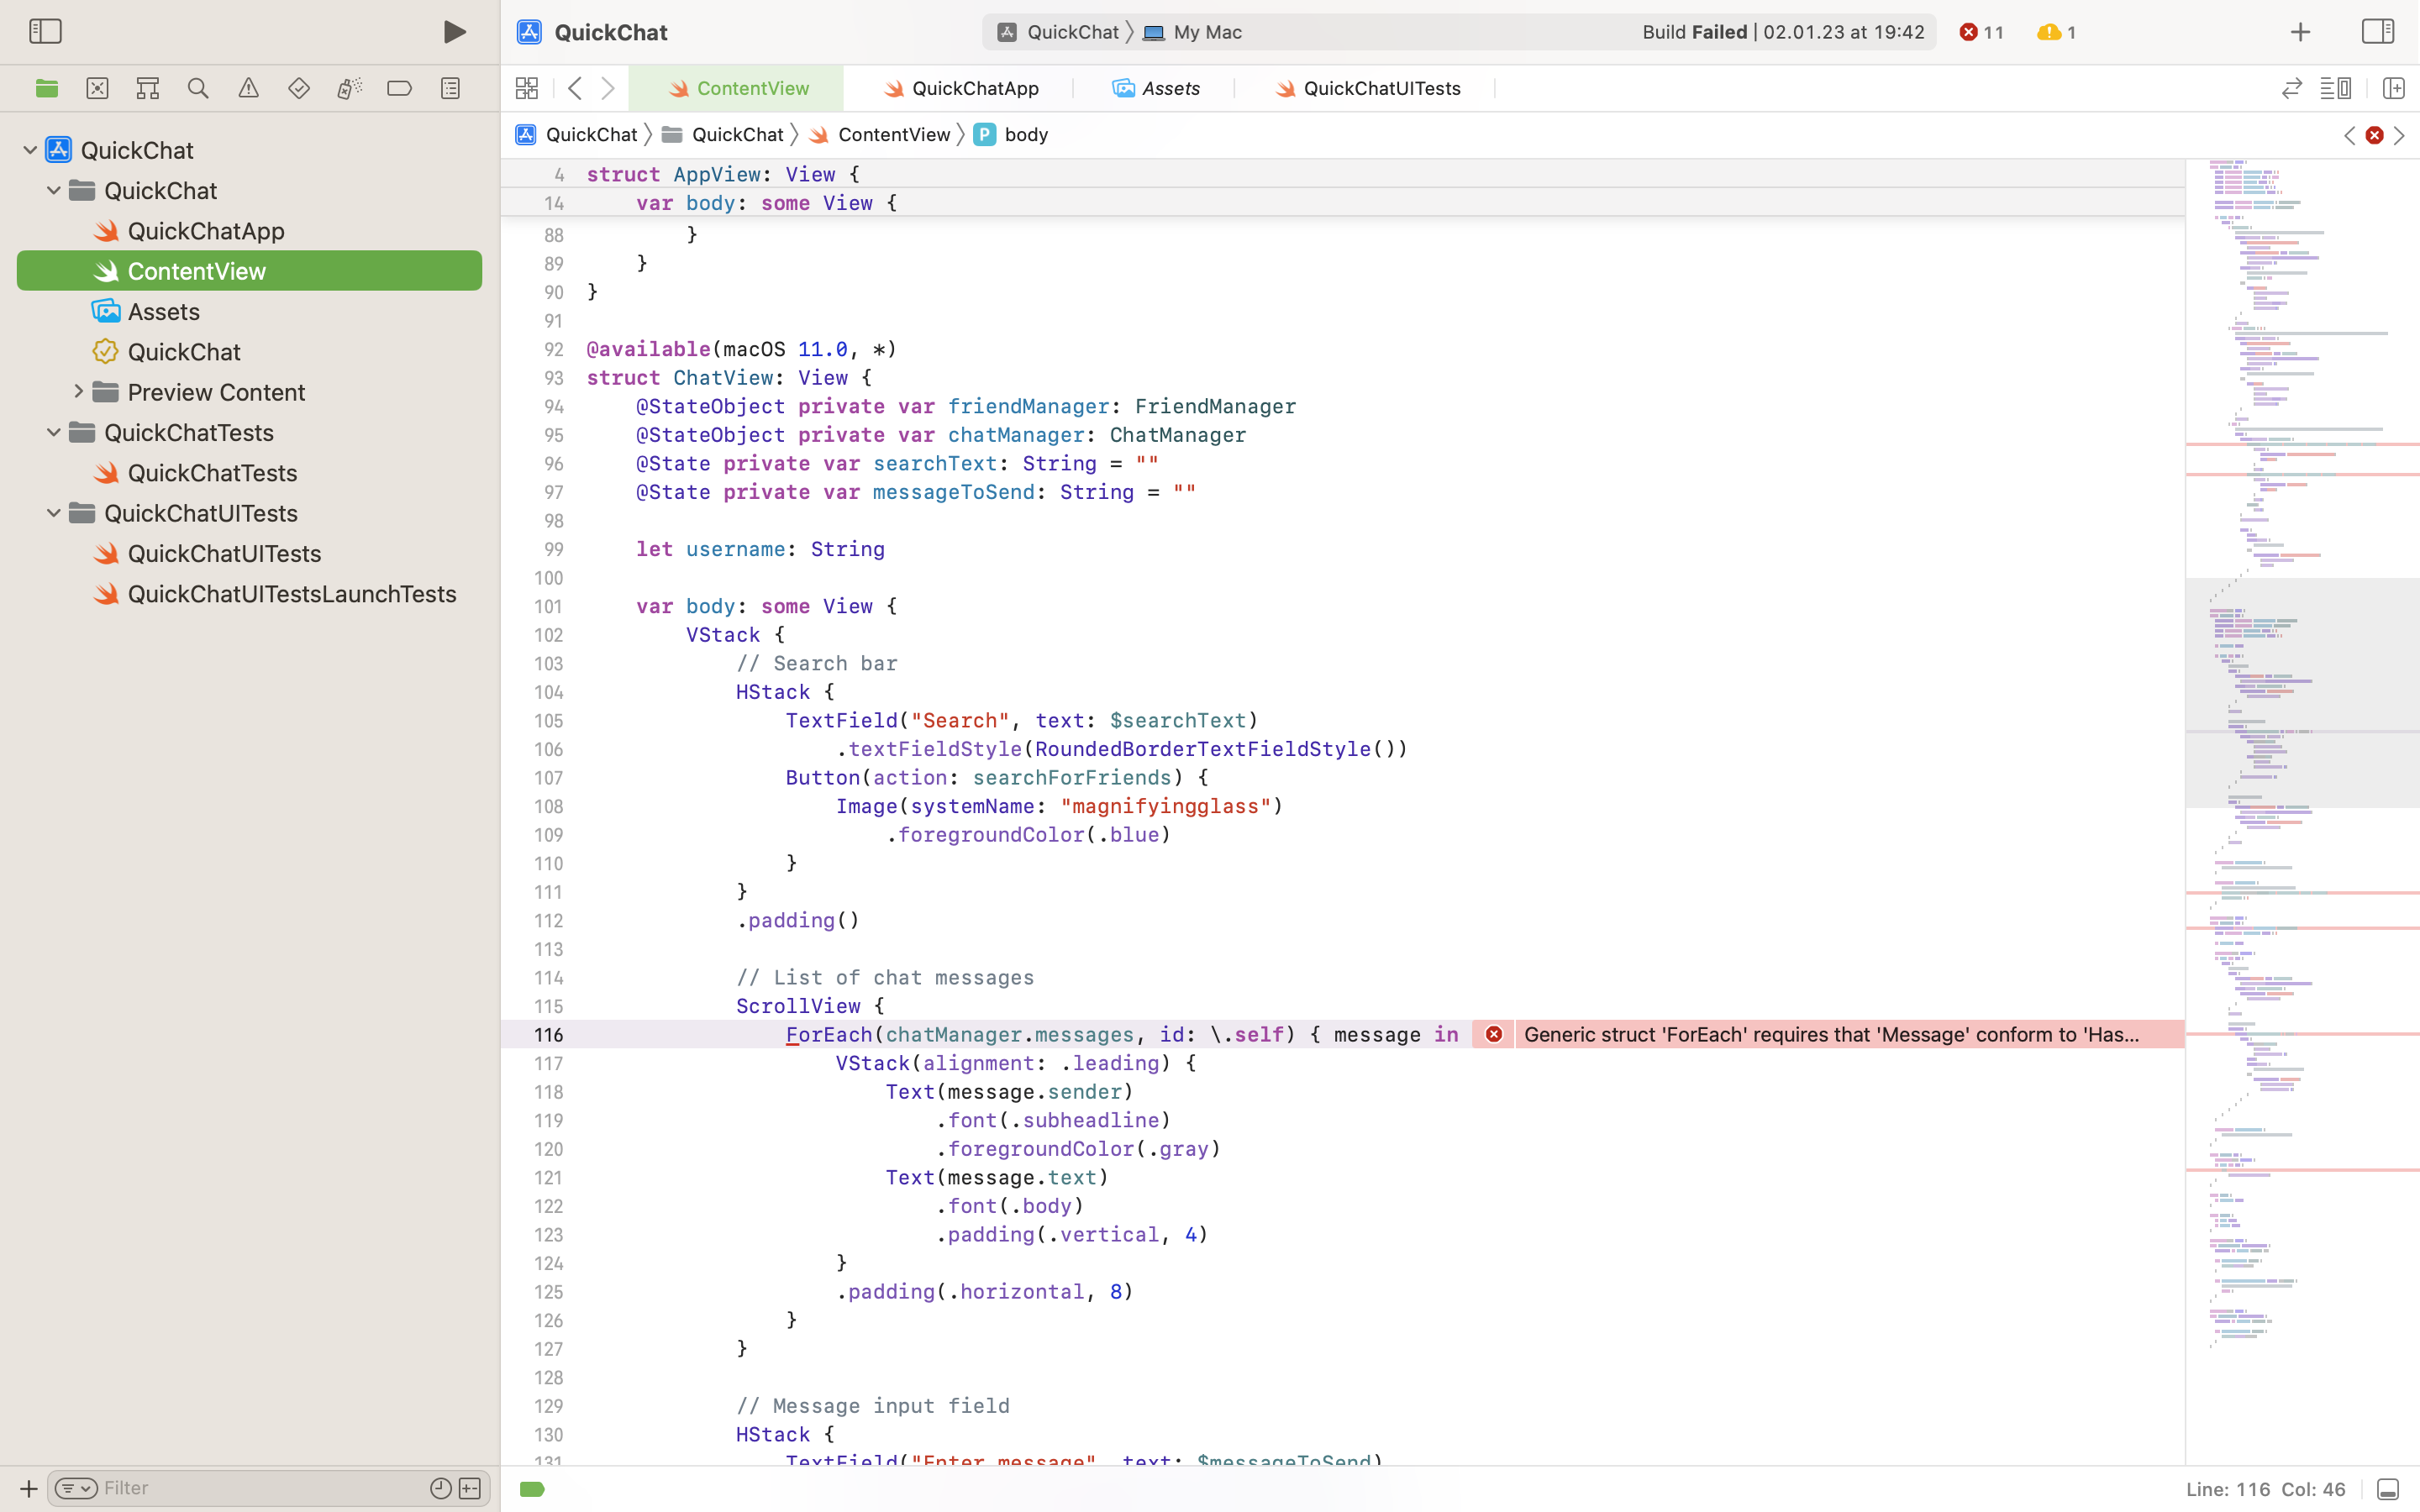
Task: Click the 1 warning indicator
Action: click(x=2056, y=32)
